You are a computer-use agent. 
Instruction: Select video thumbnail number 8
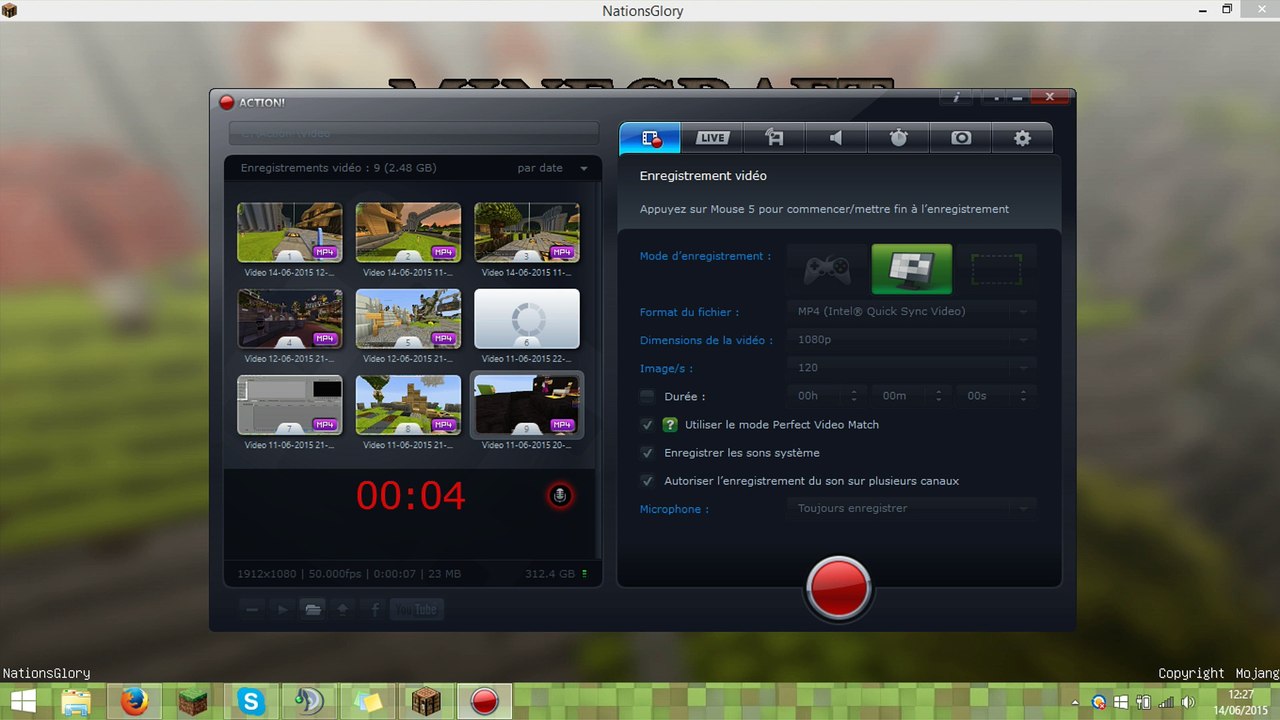[408, 404]
